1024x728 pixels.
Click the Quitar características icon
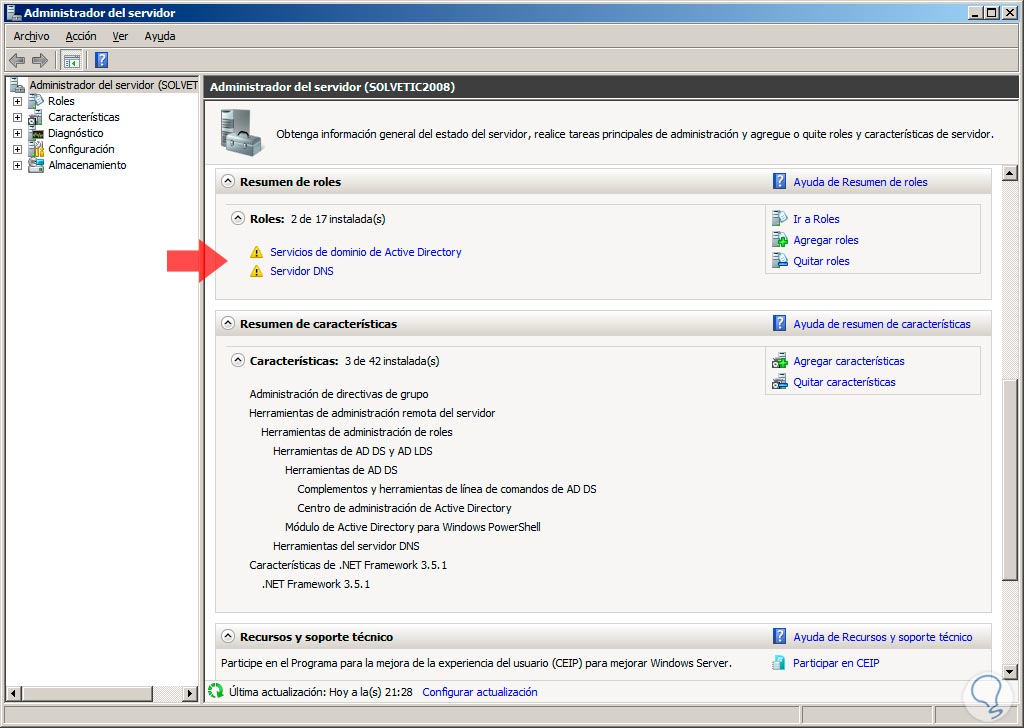[x=780, y=382]
